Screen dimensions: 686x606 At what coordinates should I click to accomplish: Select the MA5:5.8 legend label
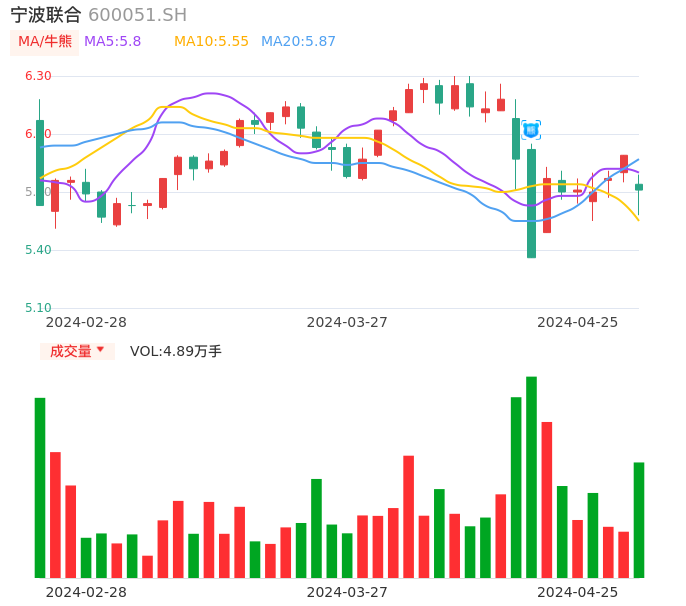[x=112, y=42]
